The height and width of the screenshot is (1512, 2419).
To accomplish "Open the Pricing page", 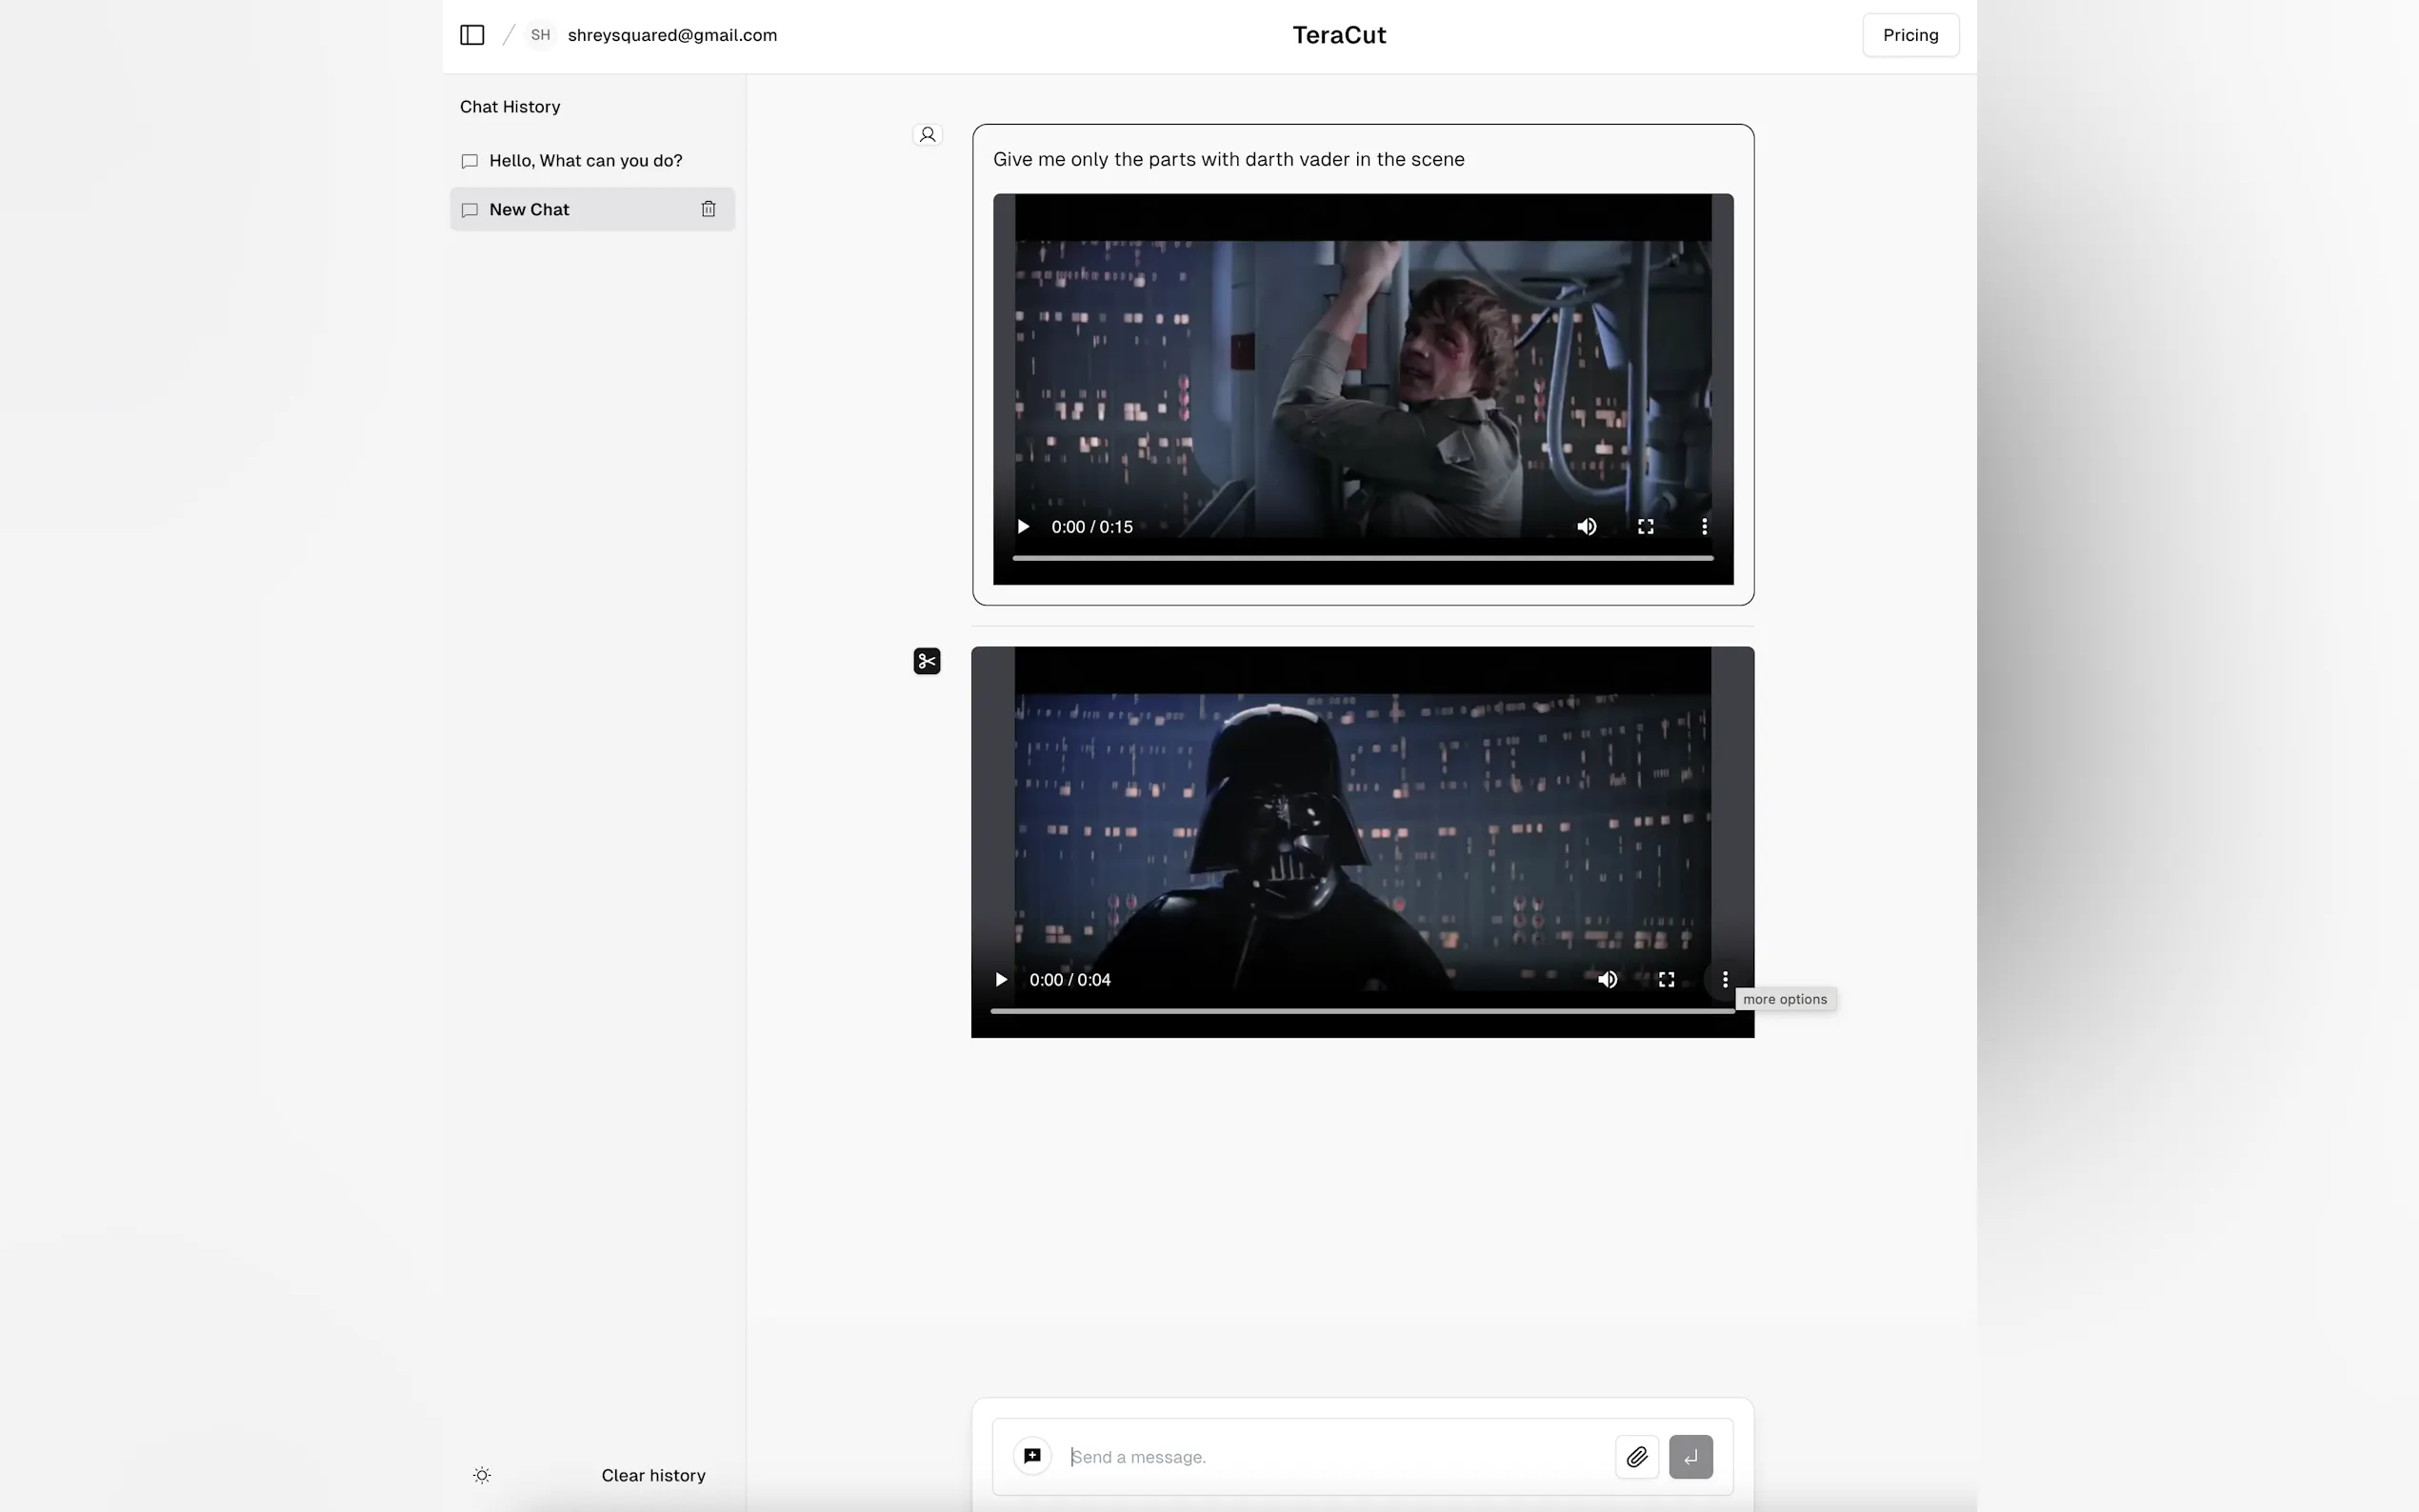I will tap(1909, 35).
